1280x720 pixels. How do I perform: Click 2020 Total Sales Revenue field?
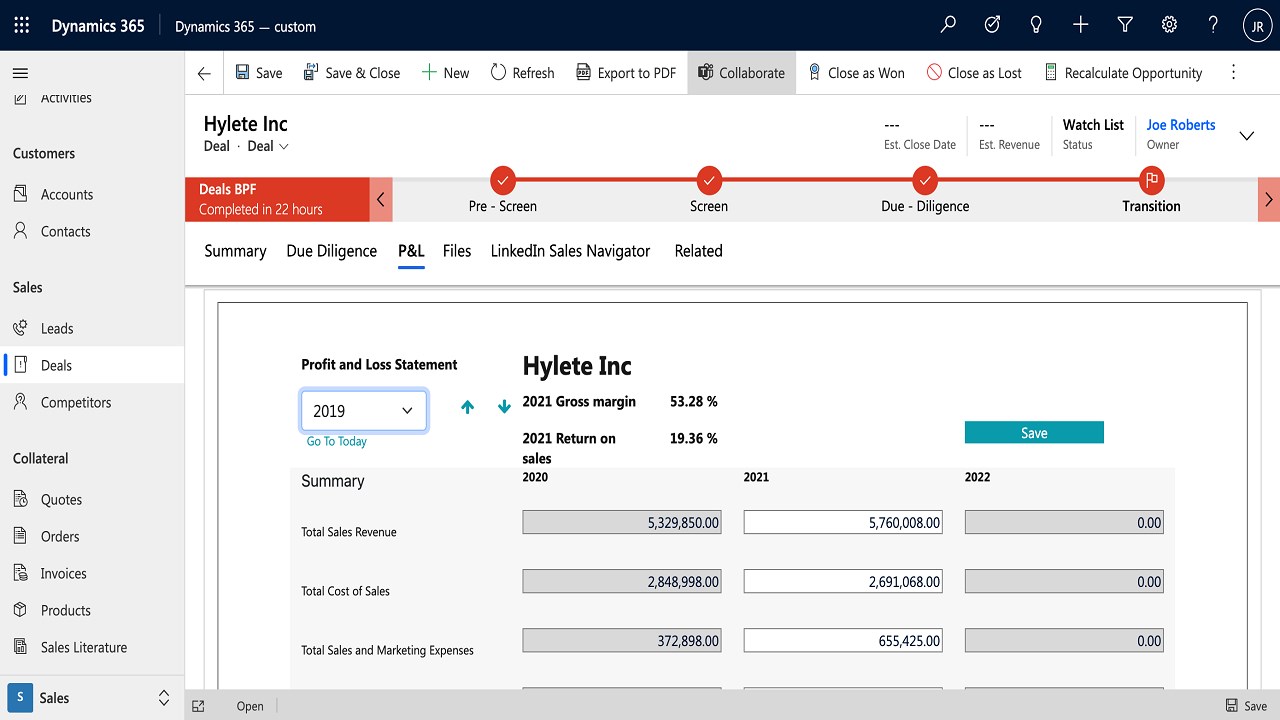click(x=622, y=522)
